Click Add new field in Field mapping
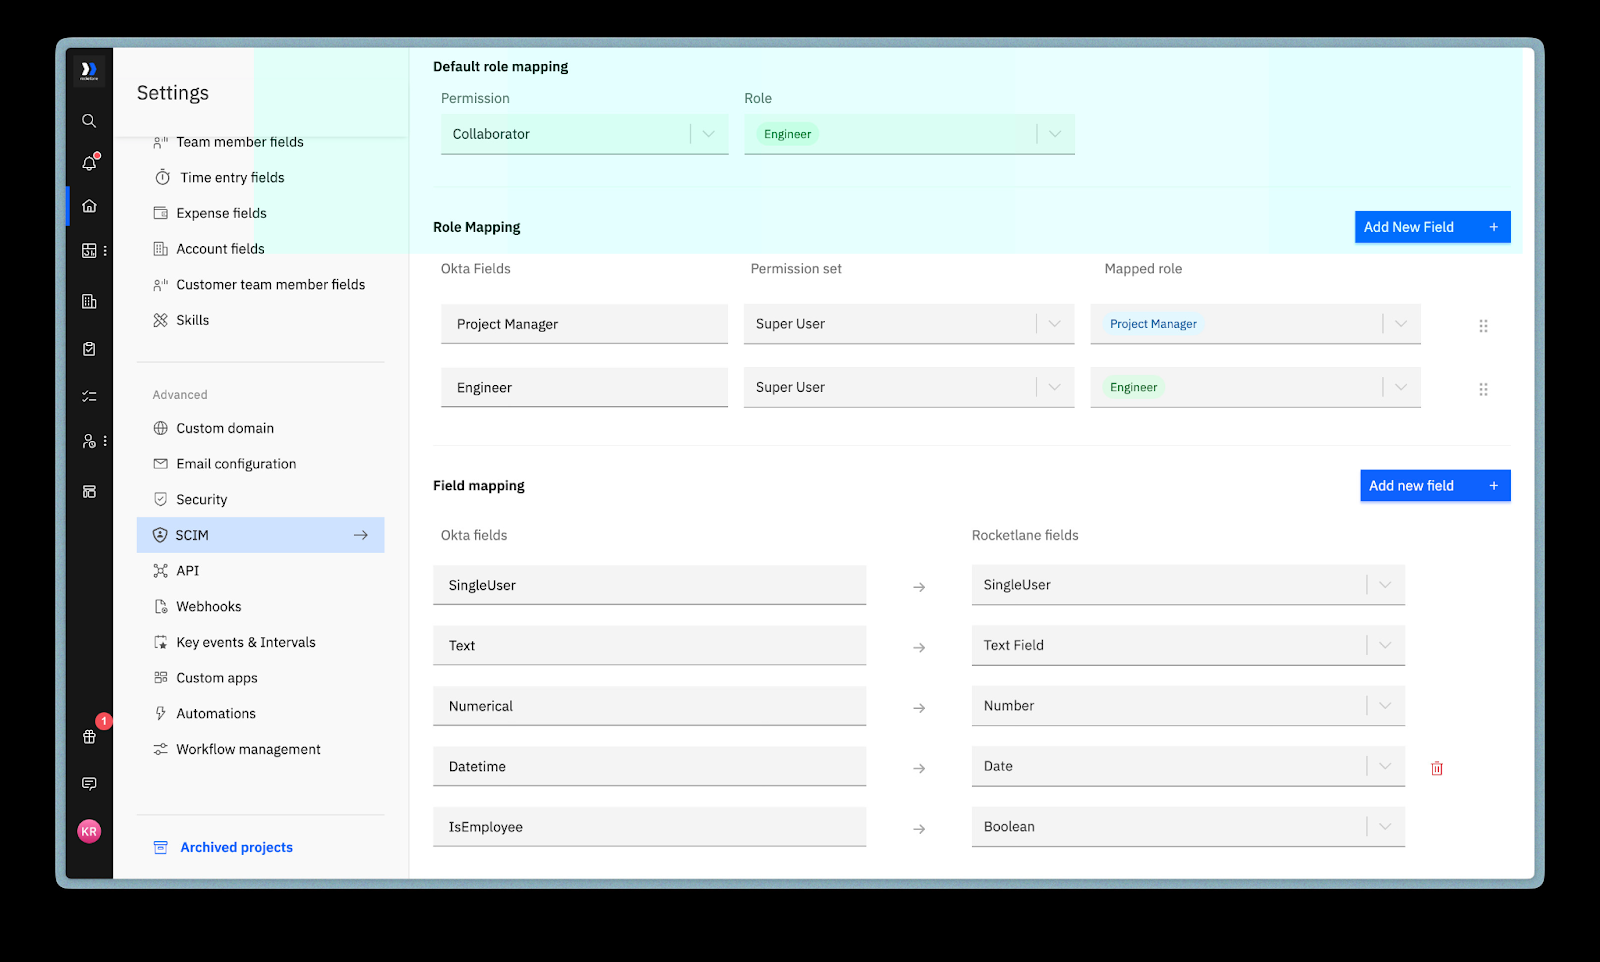 (x=1435, y=486)
